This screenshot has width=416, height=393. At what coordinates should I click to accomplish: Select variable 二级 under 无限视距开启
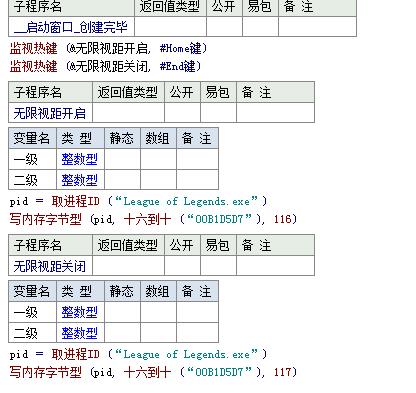(33, 180)
